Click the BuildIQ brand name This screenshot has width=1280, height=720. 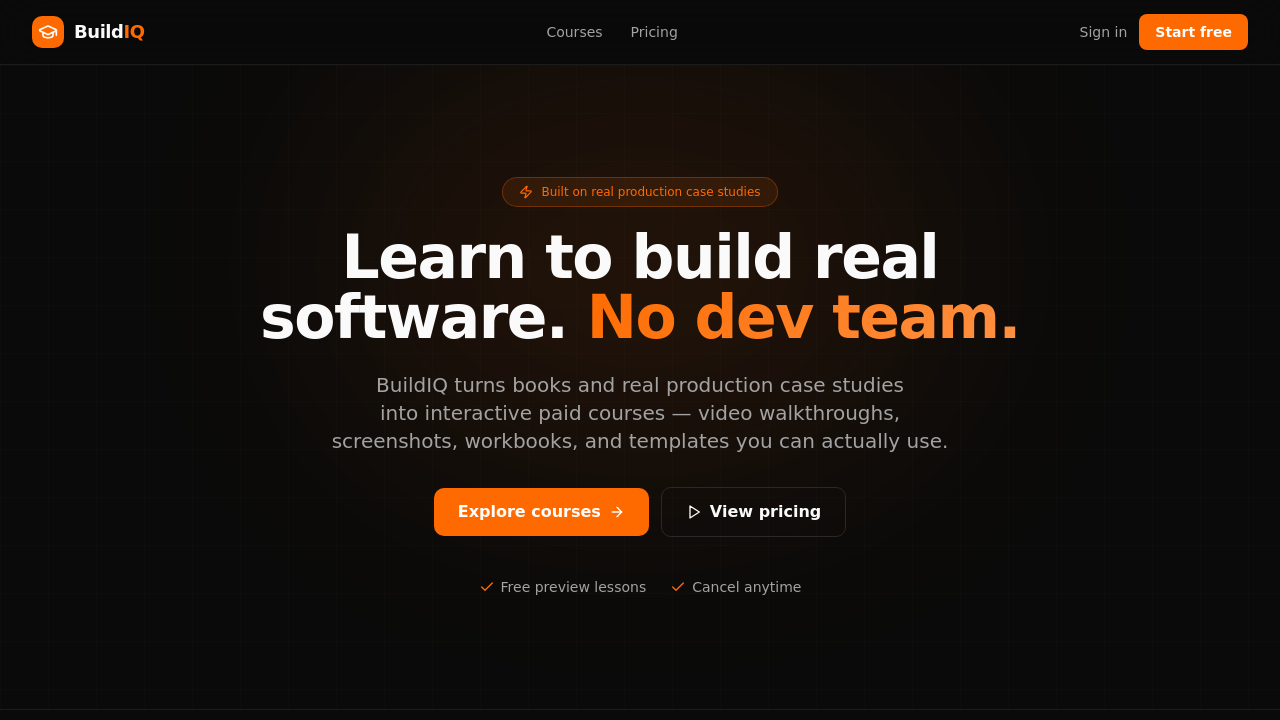pyautogui.click(x=109, y=32)
